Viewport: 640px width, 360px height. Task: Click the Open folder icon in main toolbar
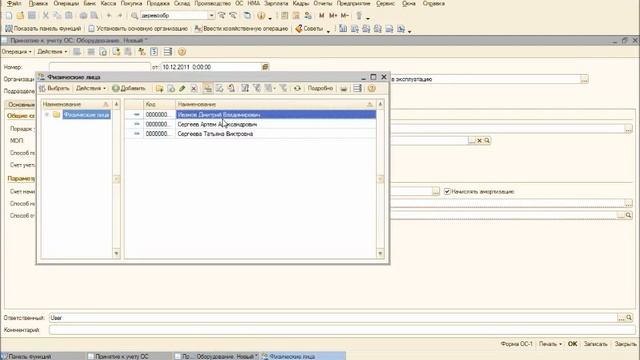click(x=20, y=16)
